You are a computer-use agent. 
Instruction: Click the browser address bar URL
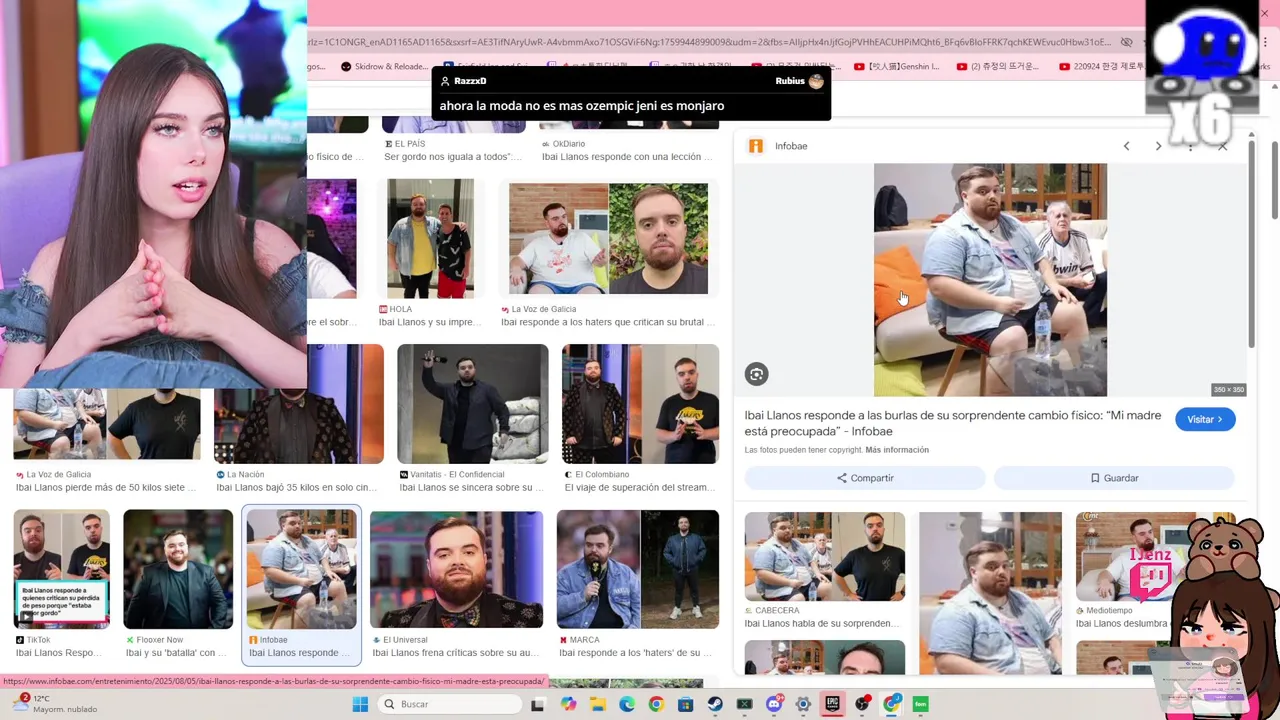[710, 42]
